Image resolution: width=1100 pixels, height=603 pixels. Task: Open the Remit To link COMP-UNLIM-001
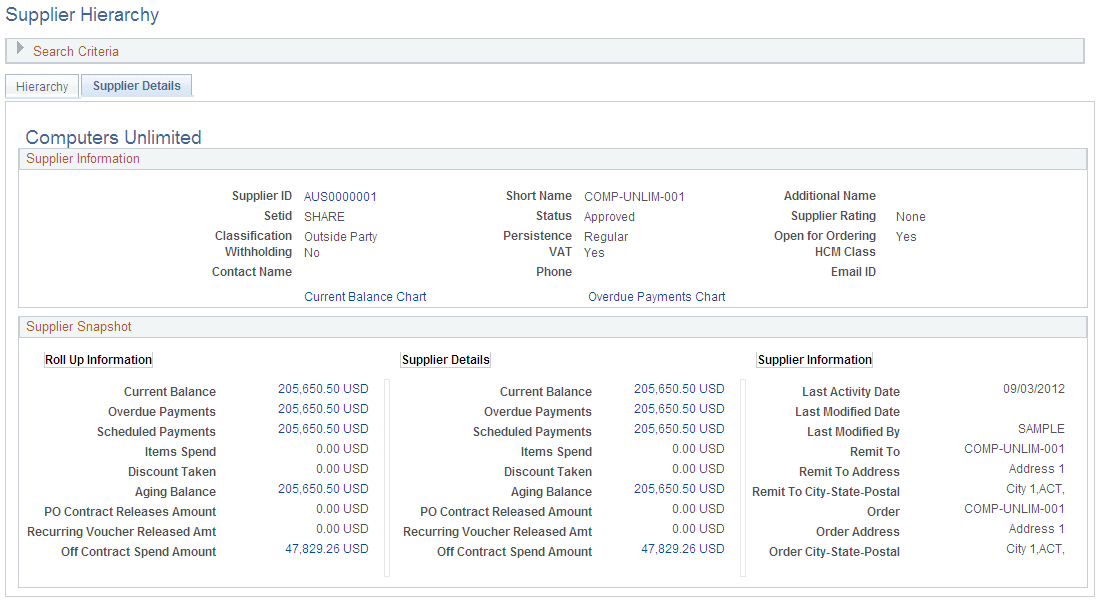tap(1015, 449)
